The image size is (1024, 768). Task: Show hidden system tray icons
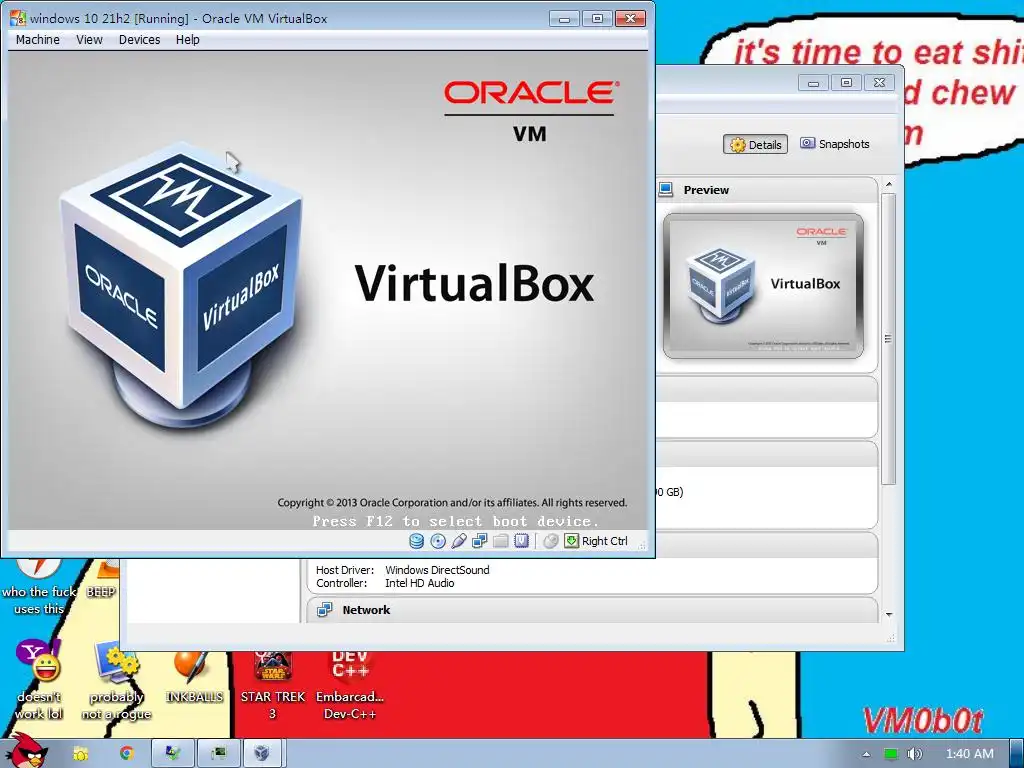coord(866,754)
